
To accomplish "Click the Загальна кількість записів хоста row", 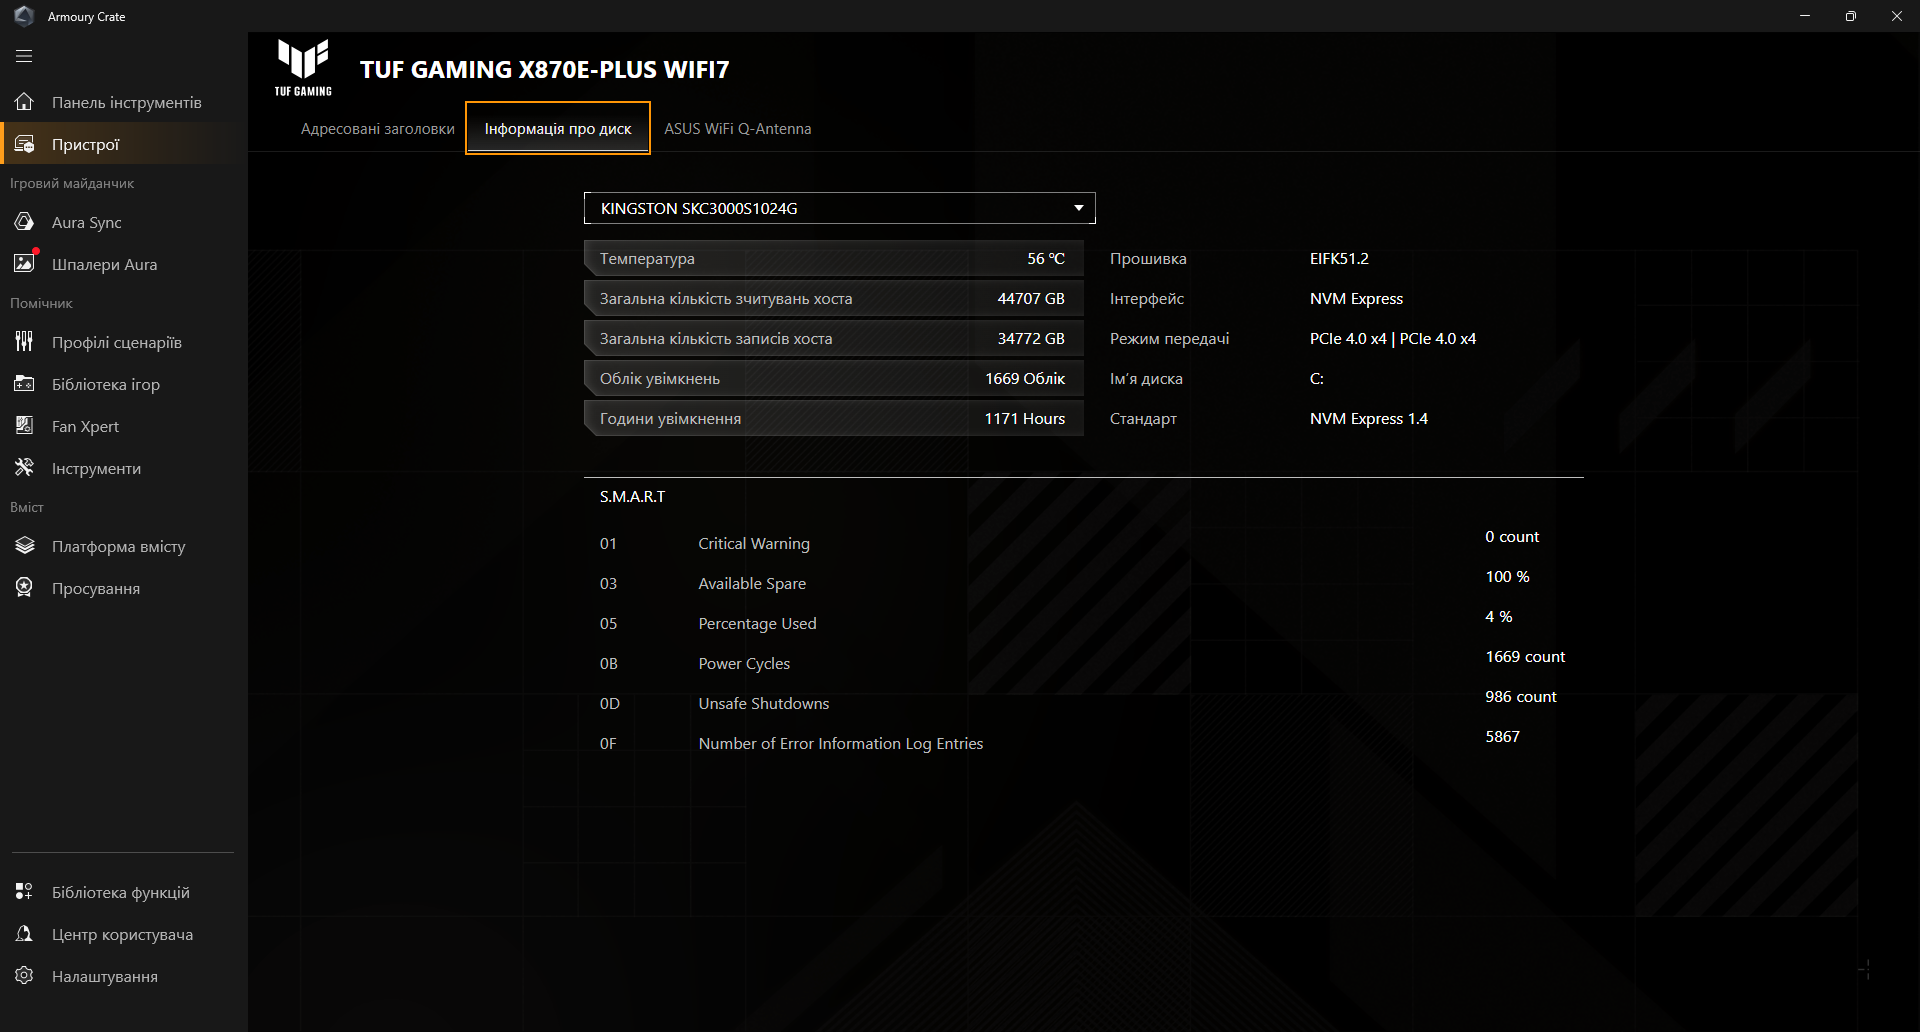I will point(833,338).
